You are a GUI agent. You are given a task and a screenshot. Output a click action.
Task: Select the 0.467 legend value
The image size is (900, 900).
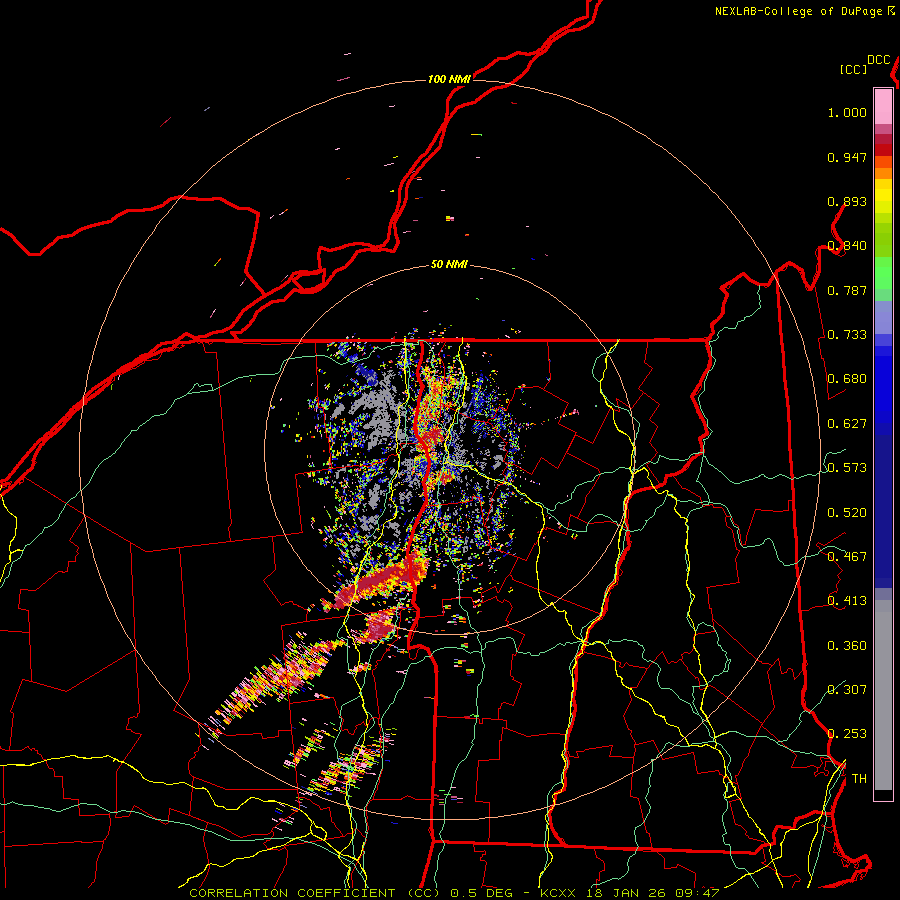tap(847, 557)
